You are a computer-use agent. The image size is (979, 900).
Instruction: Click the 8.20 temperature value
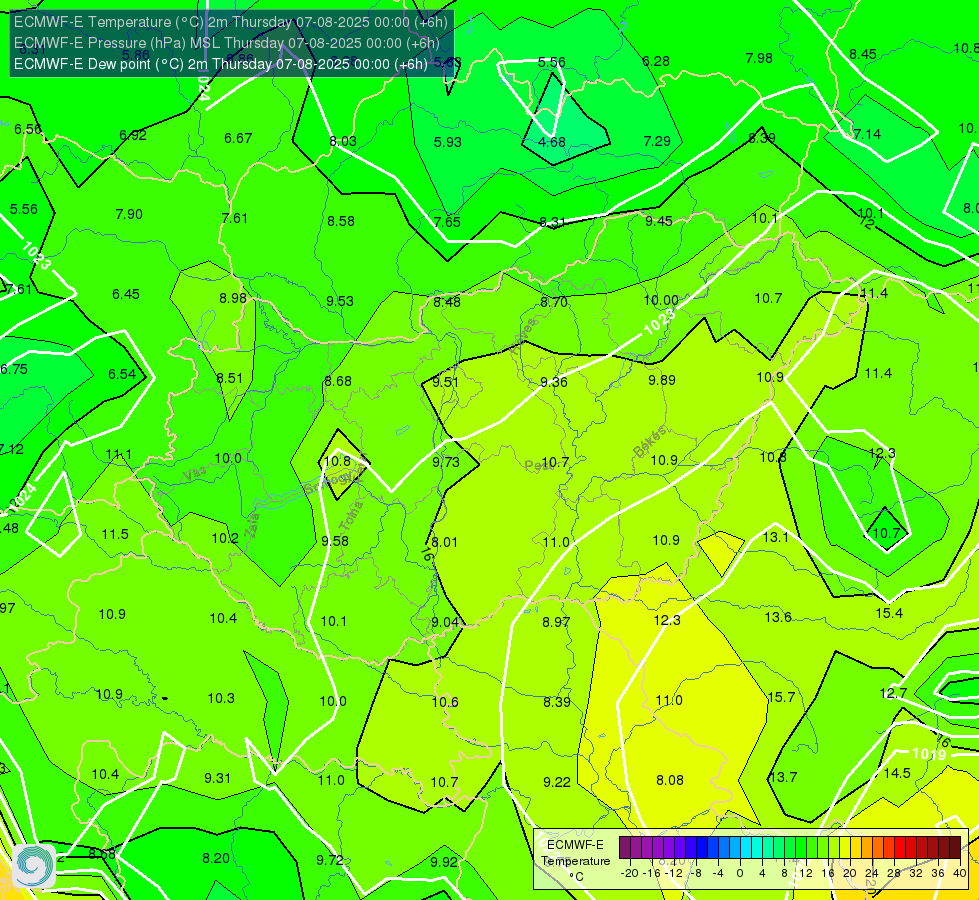point(216,858)
